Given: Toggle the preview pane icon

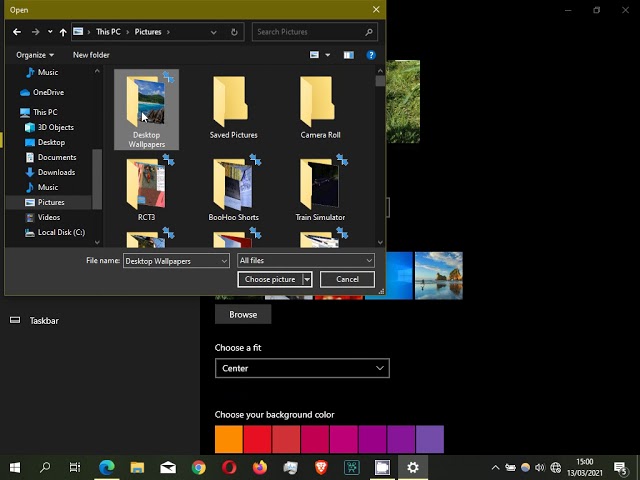Looking at the screenshot, I should 349,55.
